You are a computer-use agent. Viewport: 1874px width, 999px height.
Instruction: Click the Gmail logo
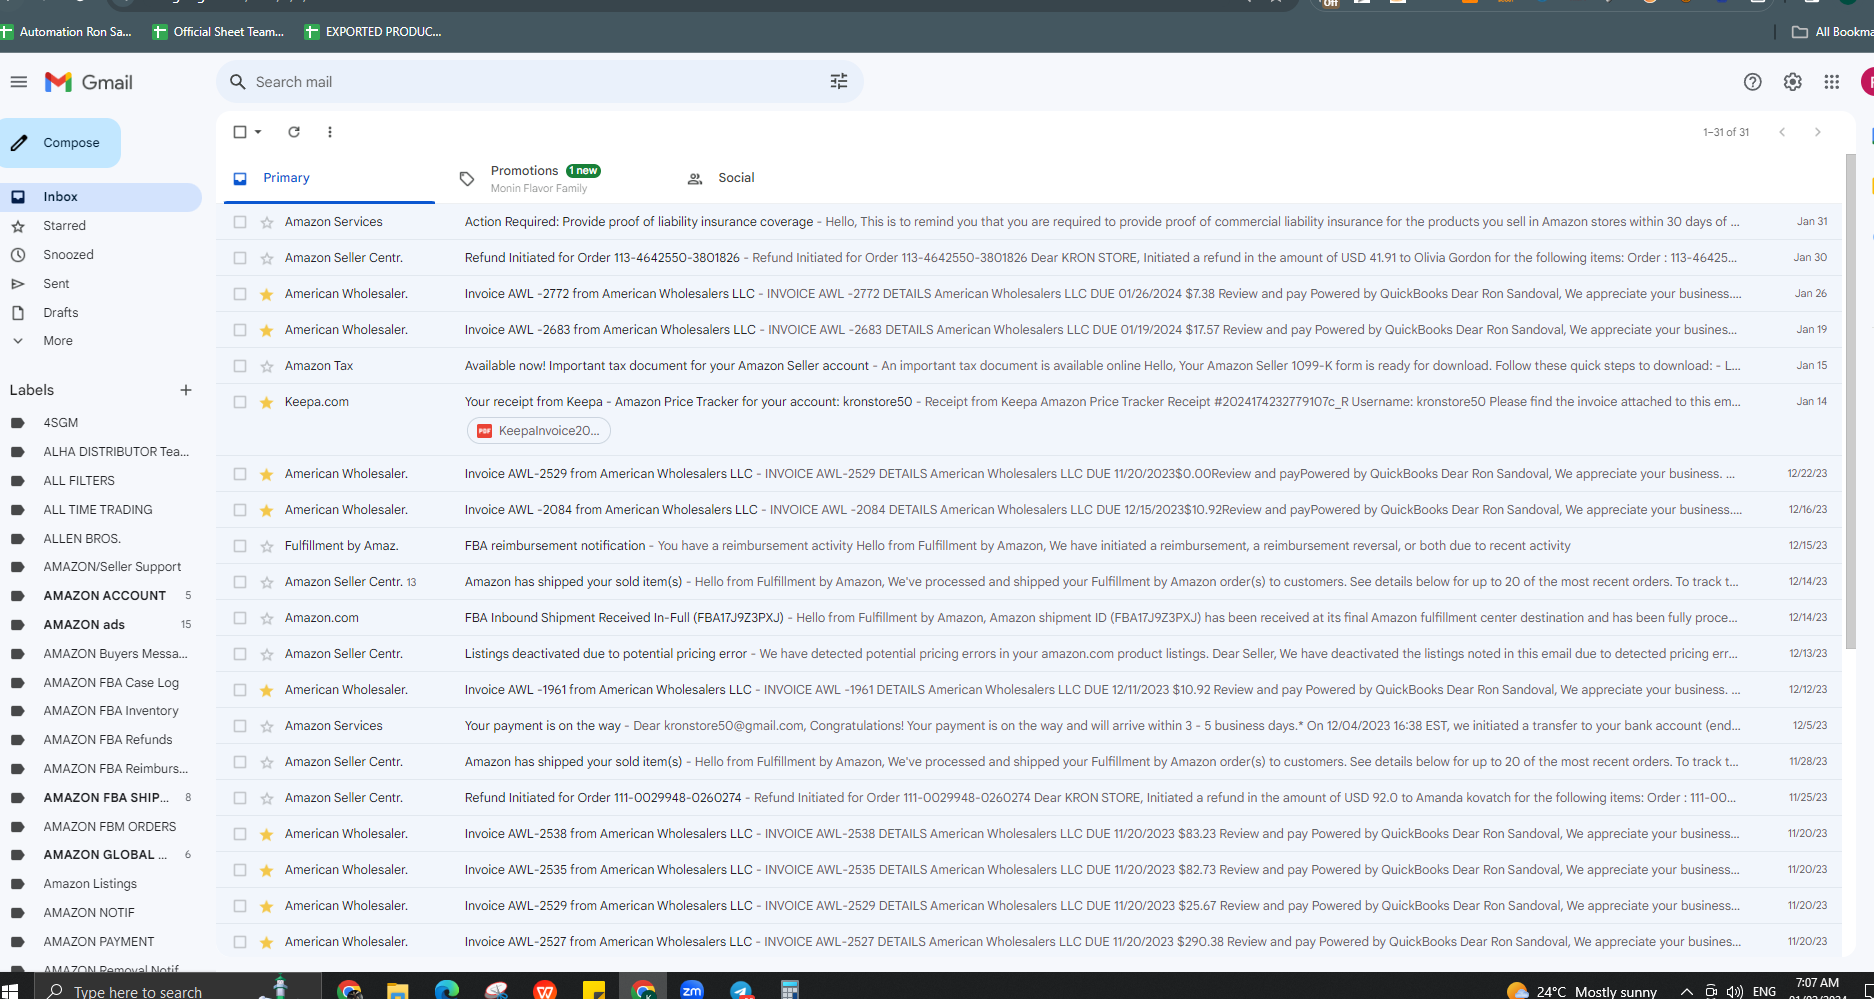(89, 82)
